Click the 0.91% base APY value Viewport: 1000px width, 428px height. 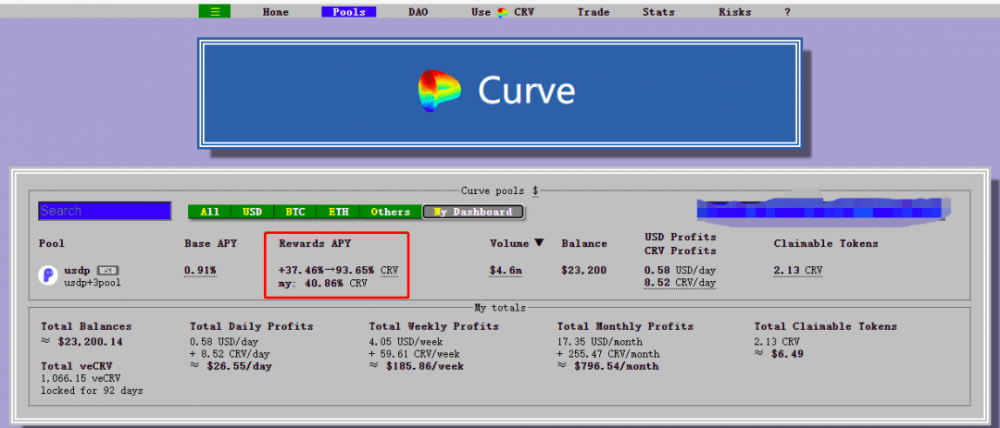pos(200,270)
